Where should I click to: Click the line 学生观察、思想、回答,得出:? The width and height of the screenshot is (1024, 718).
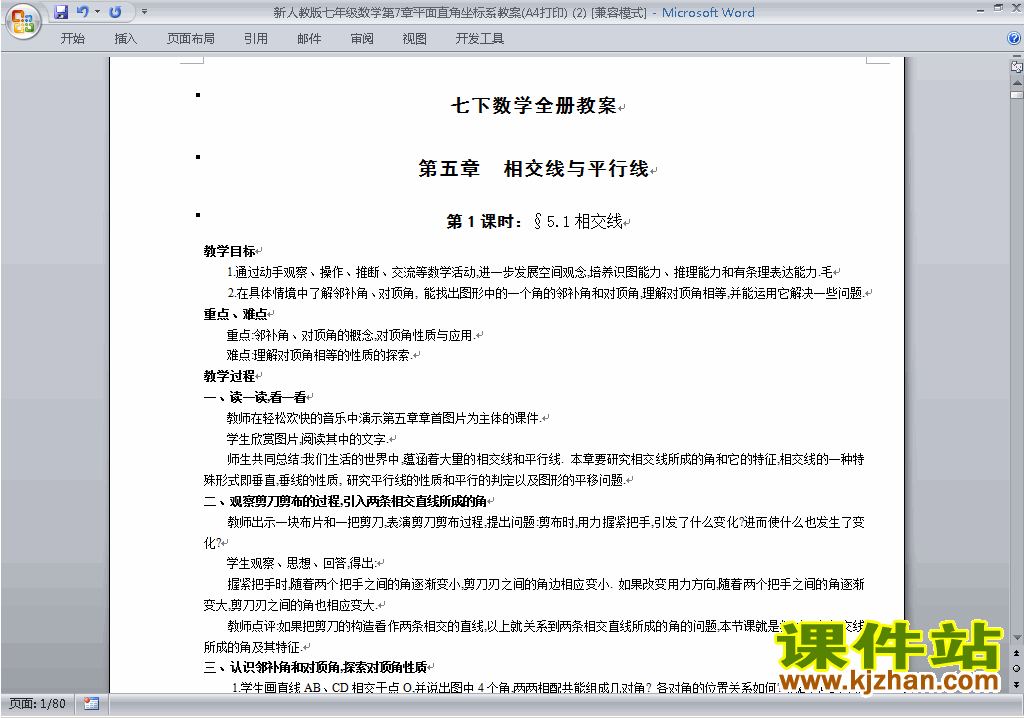(301, 563)
